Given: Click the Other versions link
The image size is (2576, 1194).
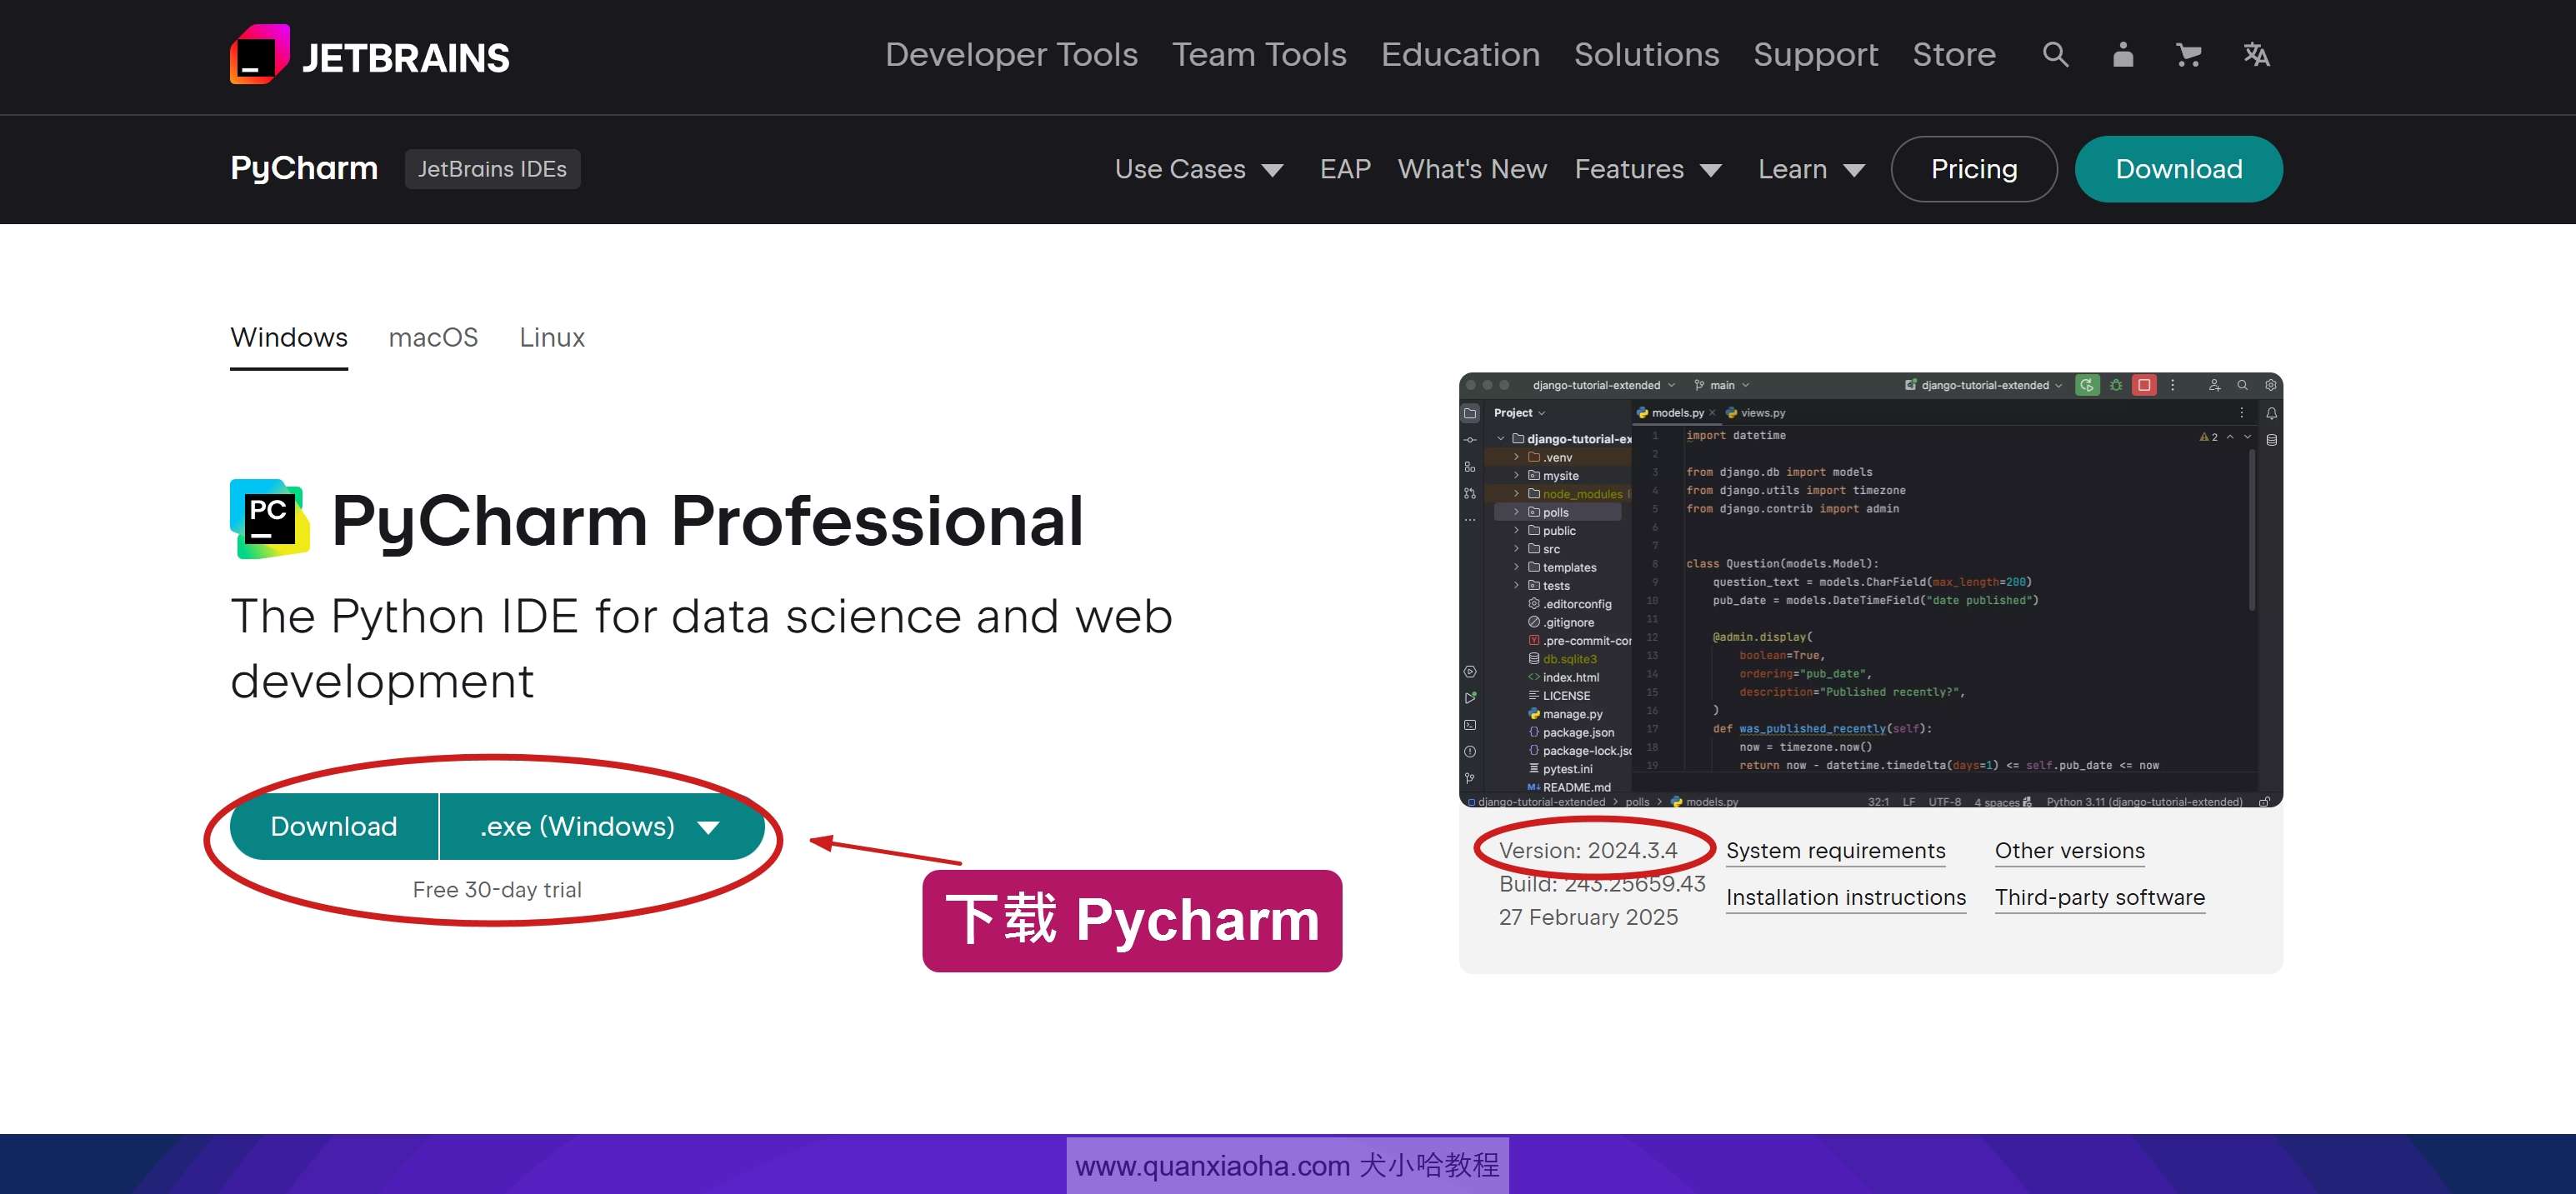Looking at the screenshot, I should coord(2068,849).
